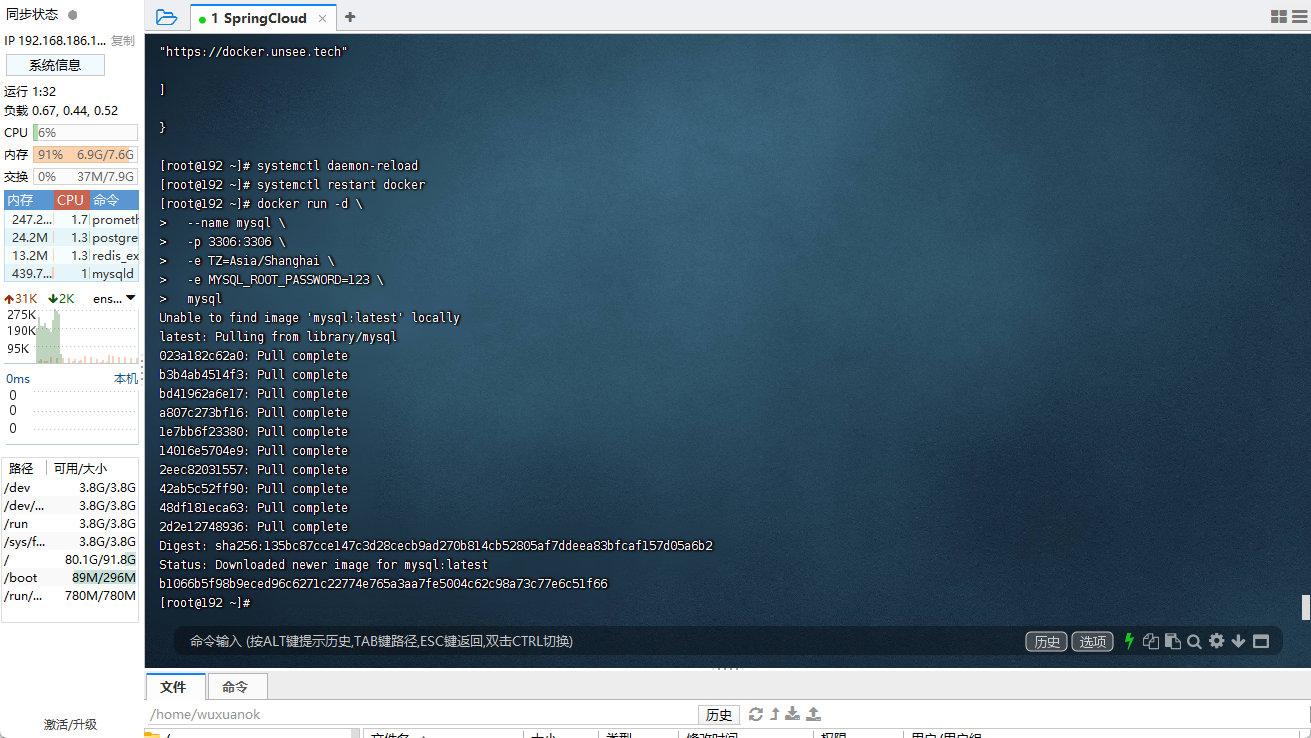Click the copy icon in the terminal toolbar
This screenshot has height=738, width=1311.
(x=1151, y=641)
